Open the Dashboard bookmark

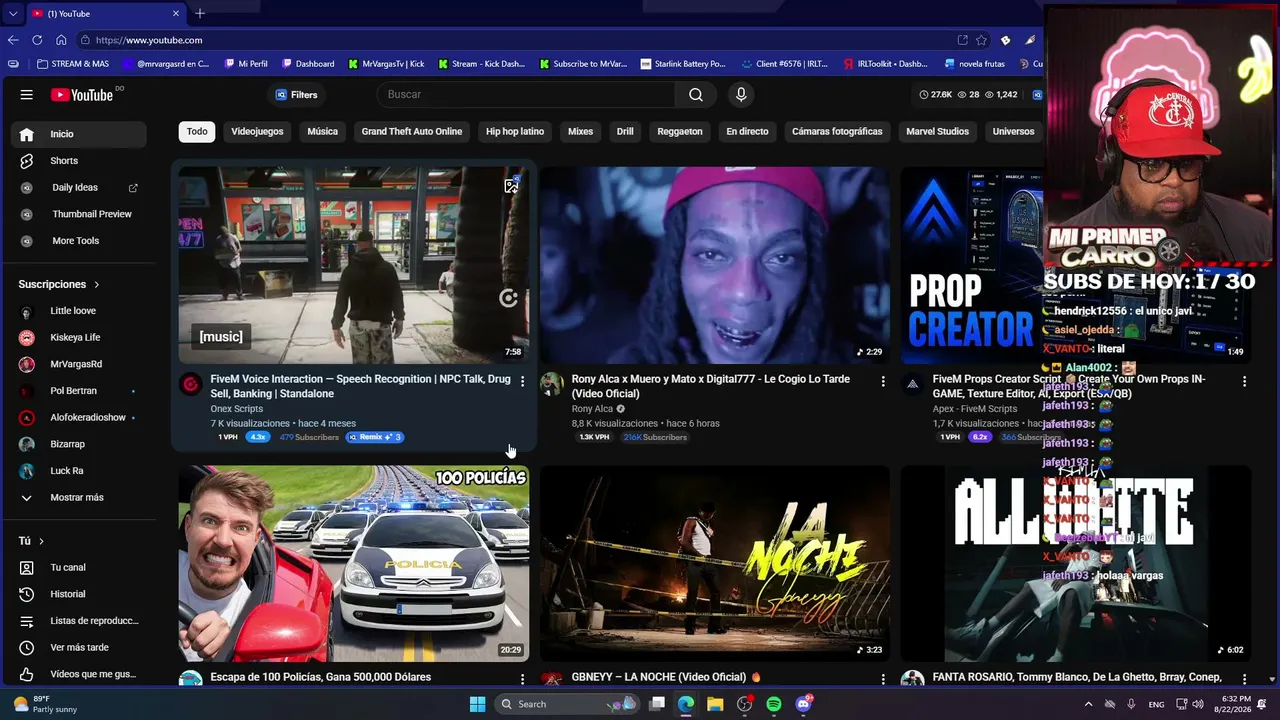click(307, 64)
